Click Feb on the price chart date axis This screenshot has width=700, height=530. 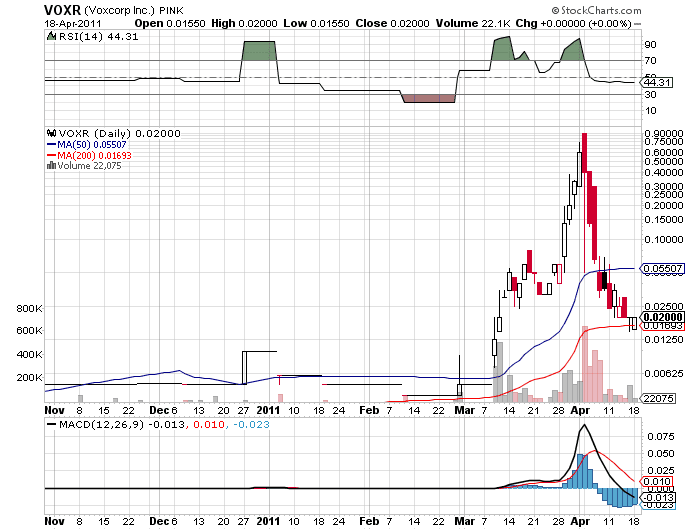pyautogui.click(x=369, y=410)
